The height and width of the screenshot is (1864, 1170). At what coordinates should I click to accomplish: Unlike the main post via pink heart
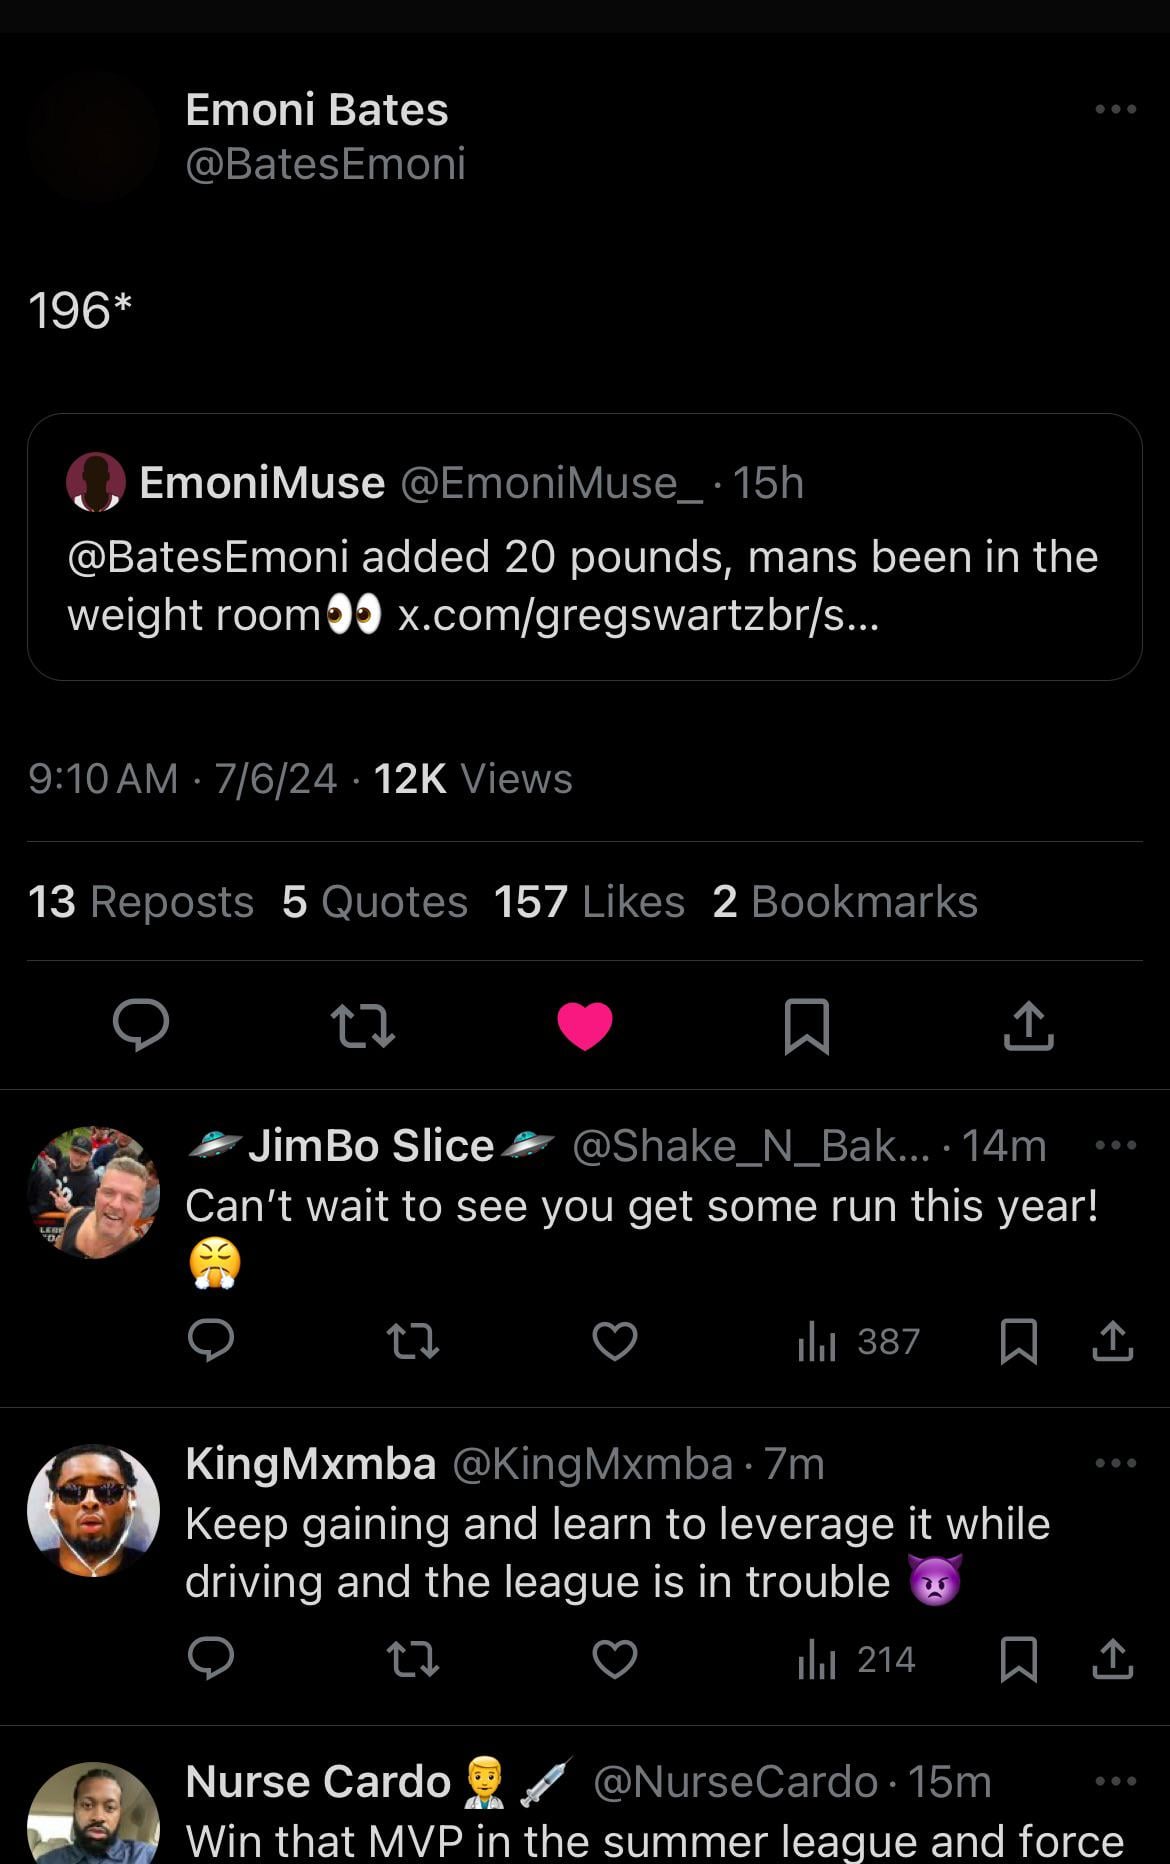click(x=585, y=1026)
